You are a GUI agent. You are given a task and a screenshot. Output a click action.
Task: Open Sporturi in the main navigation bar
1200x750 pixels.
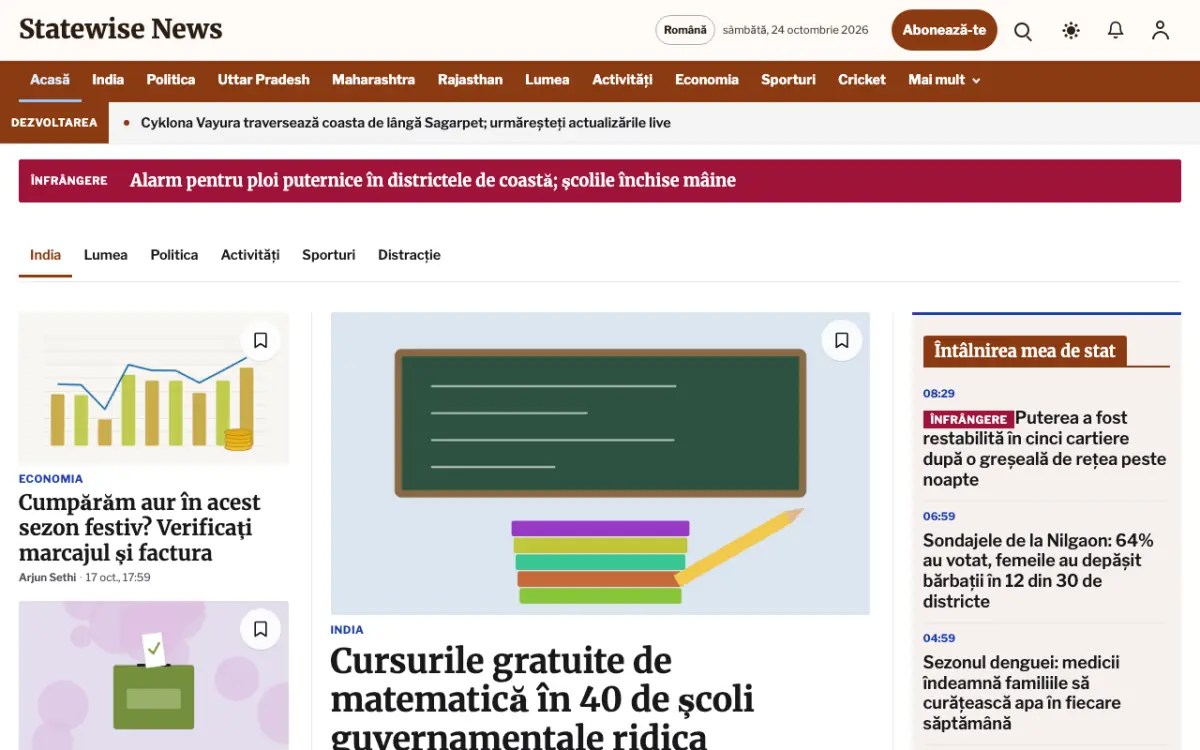click(x=789, y=80)
